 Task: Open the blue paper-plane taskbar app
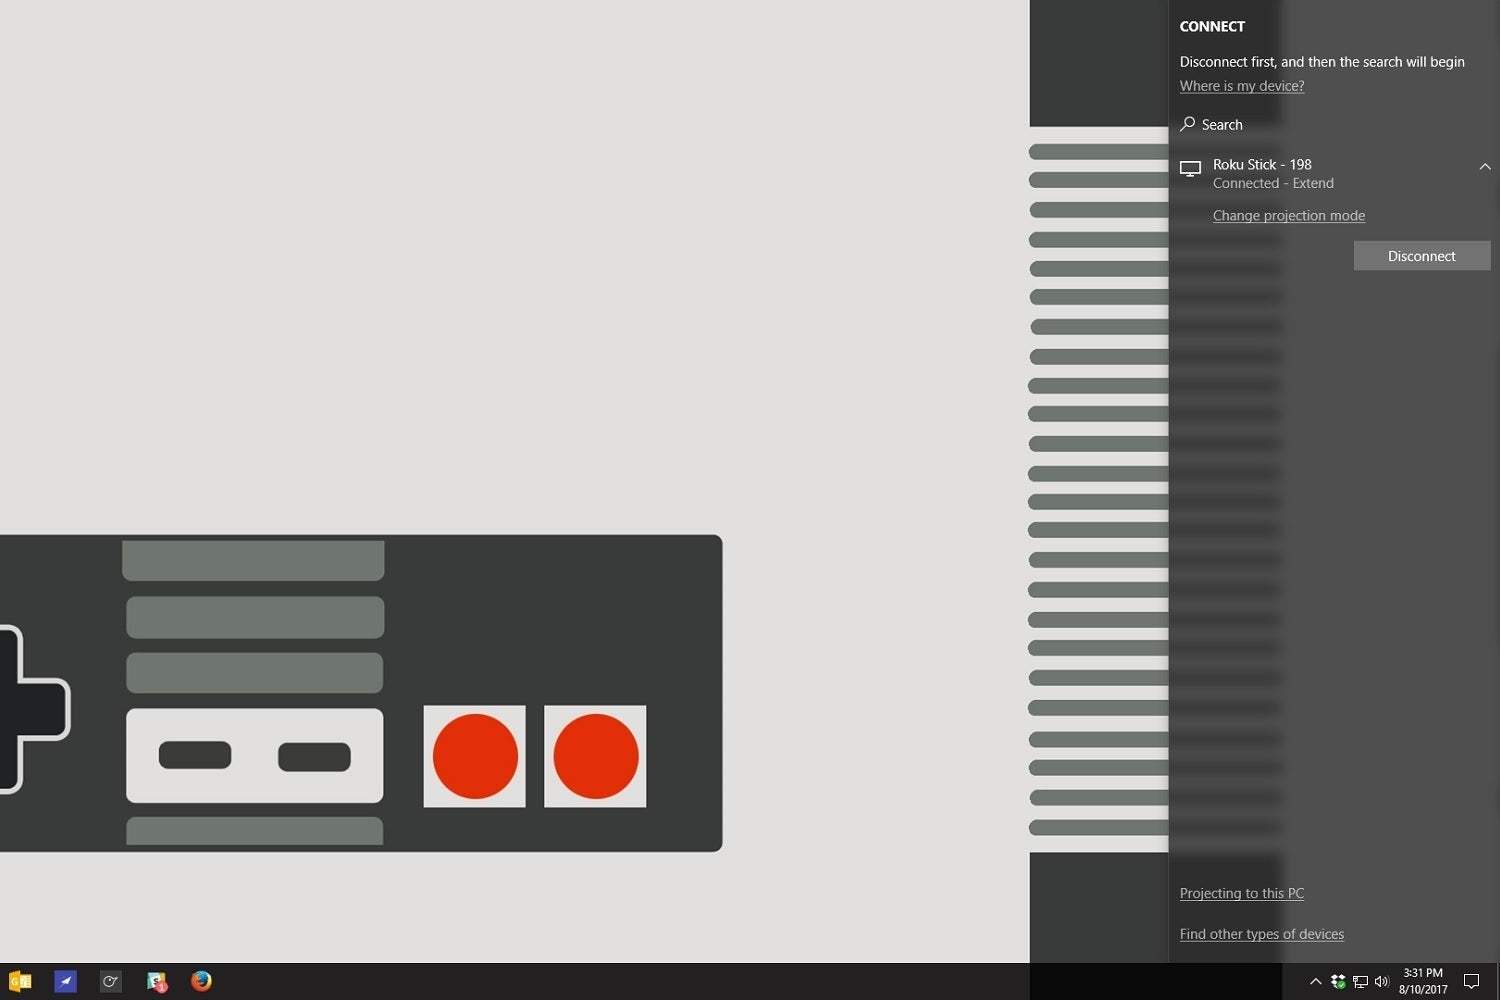65,981
